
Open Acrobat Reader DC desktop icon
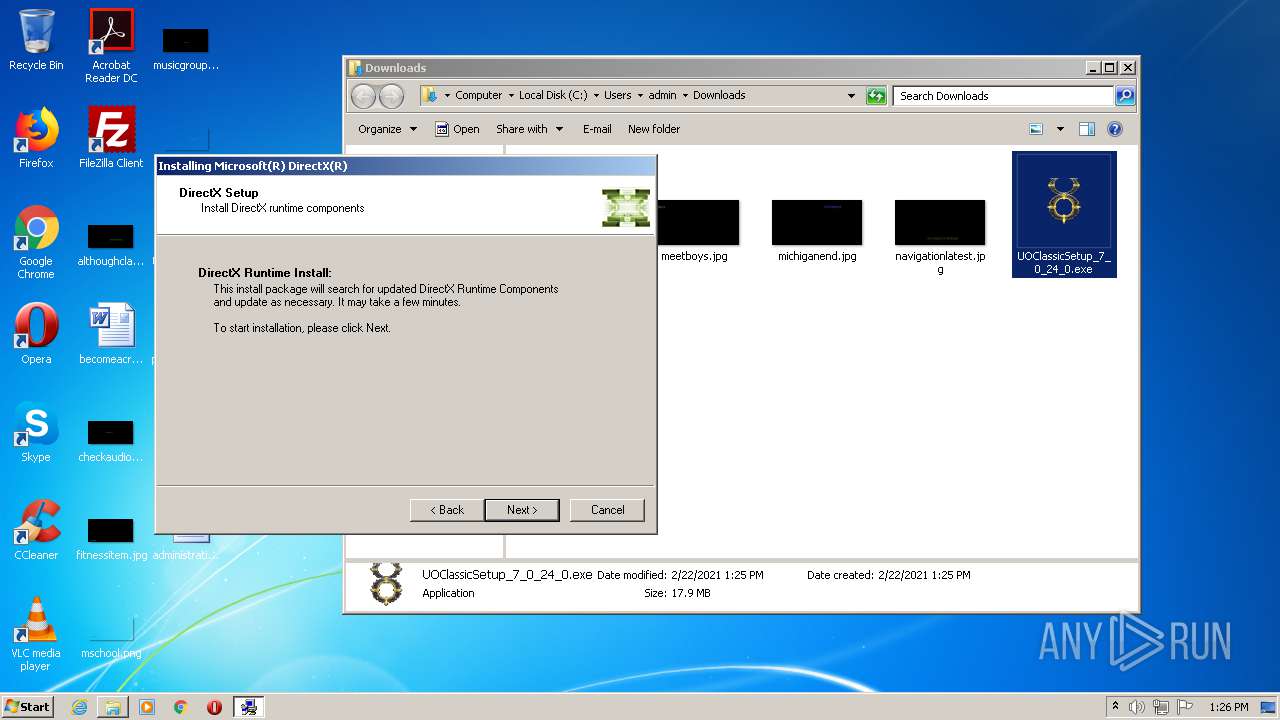coord(111,46)
